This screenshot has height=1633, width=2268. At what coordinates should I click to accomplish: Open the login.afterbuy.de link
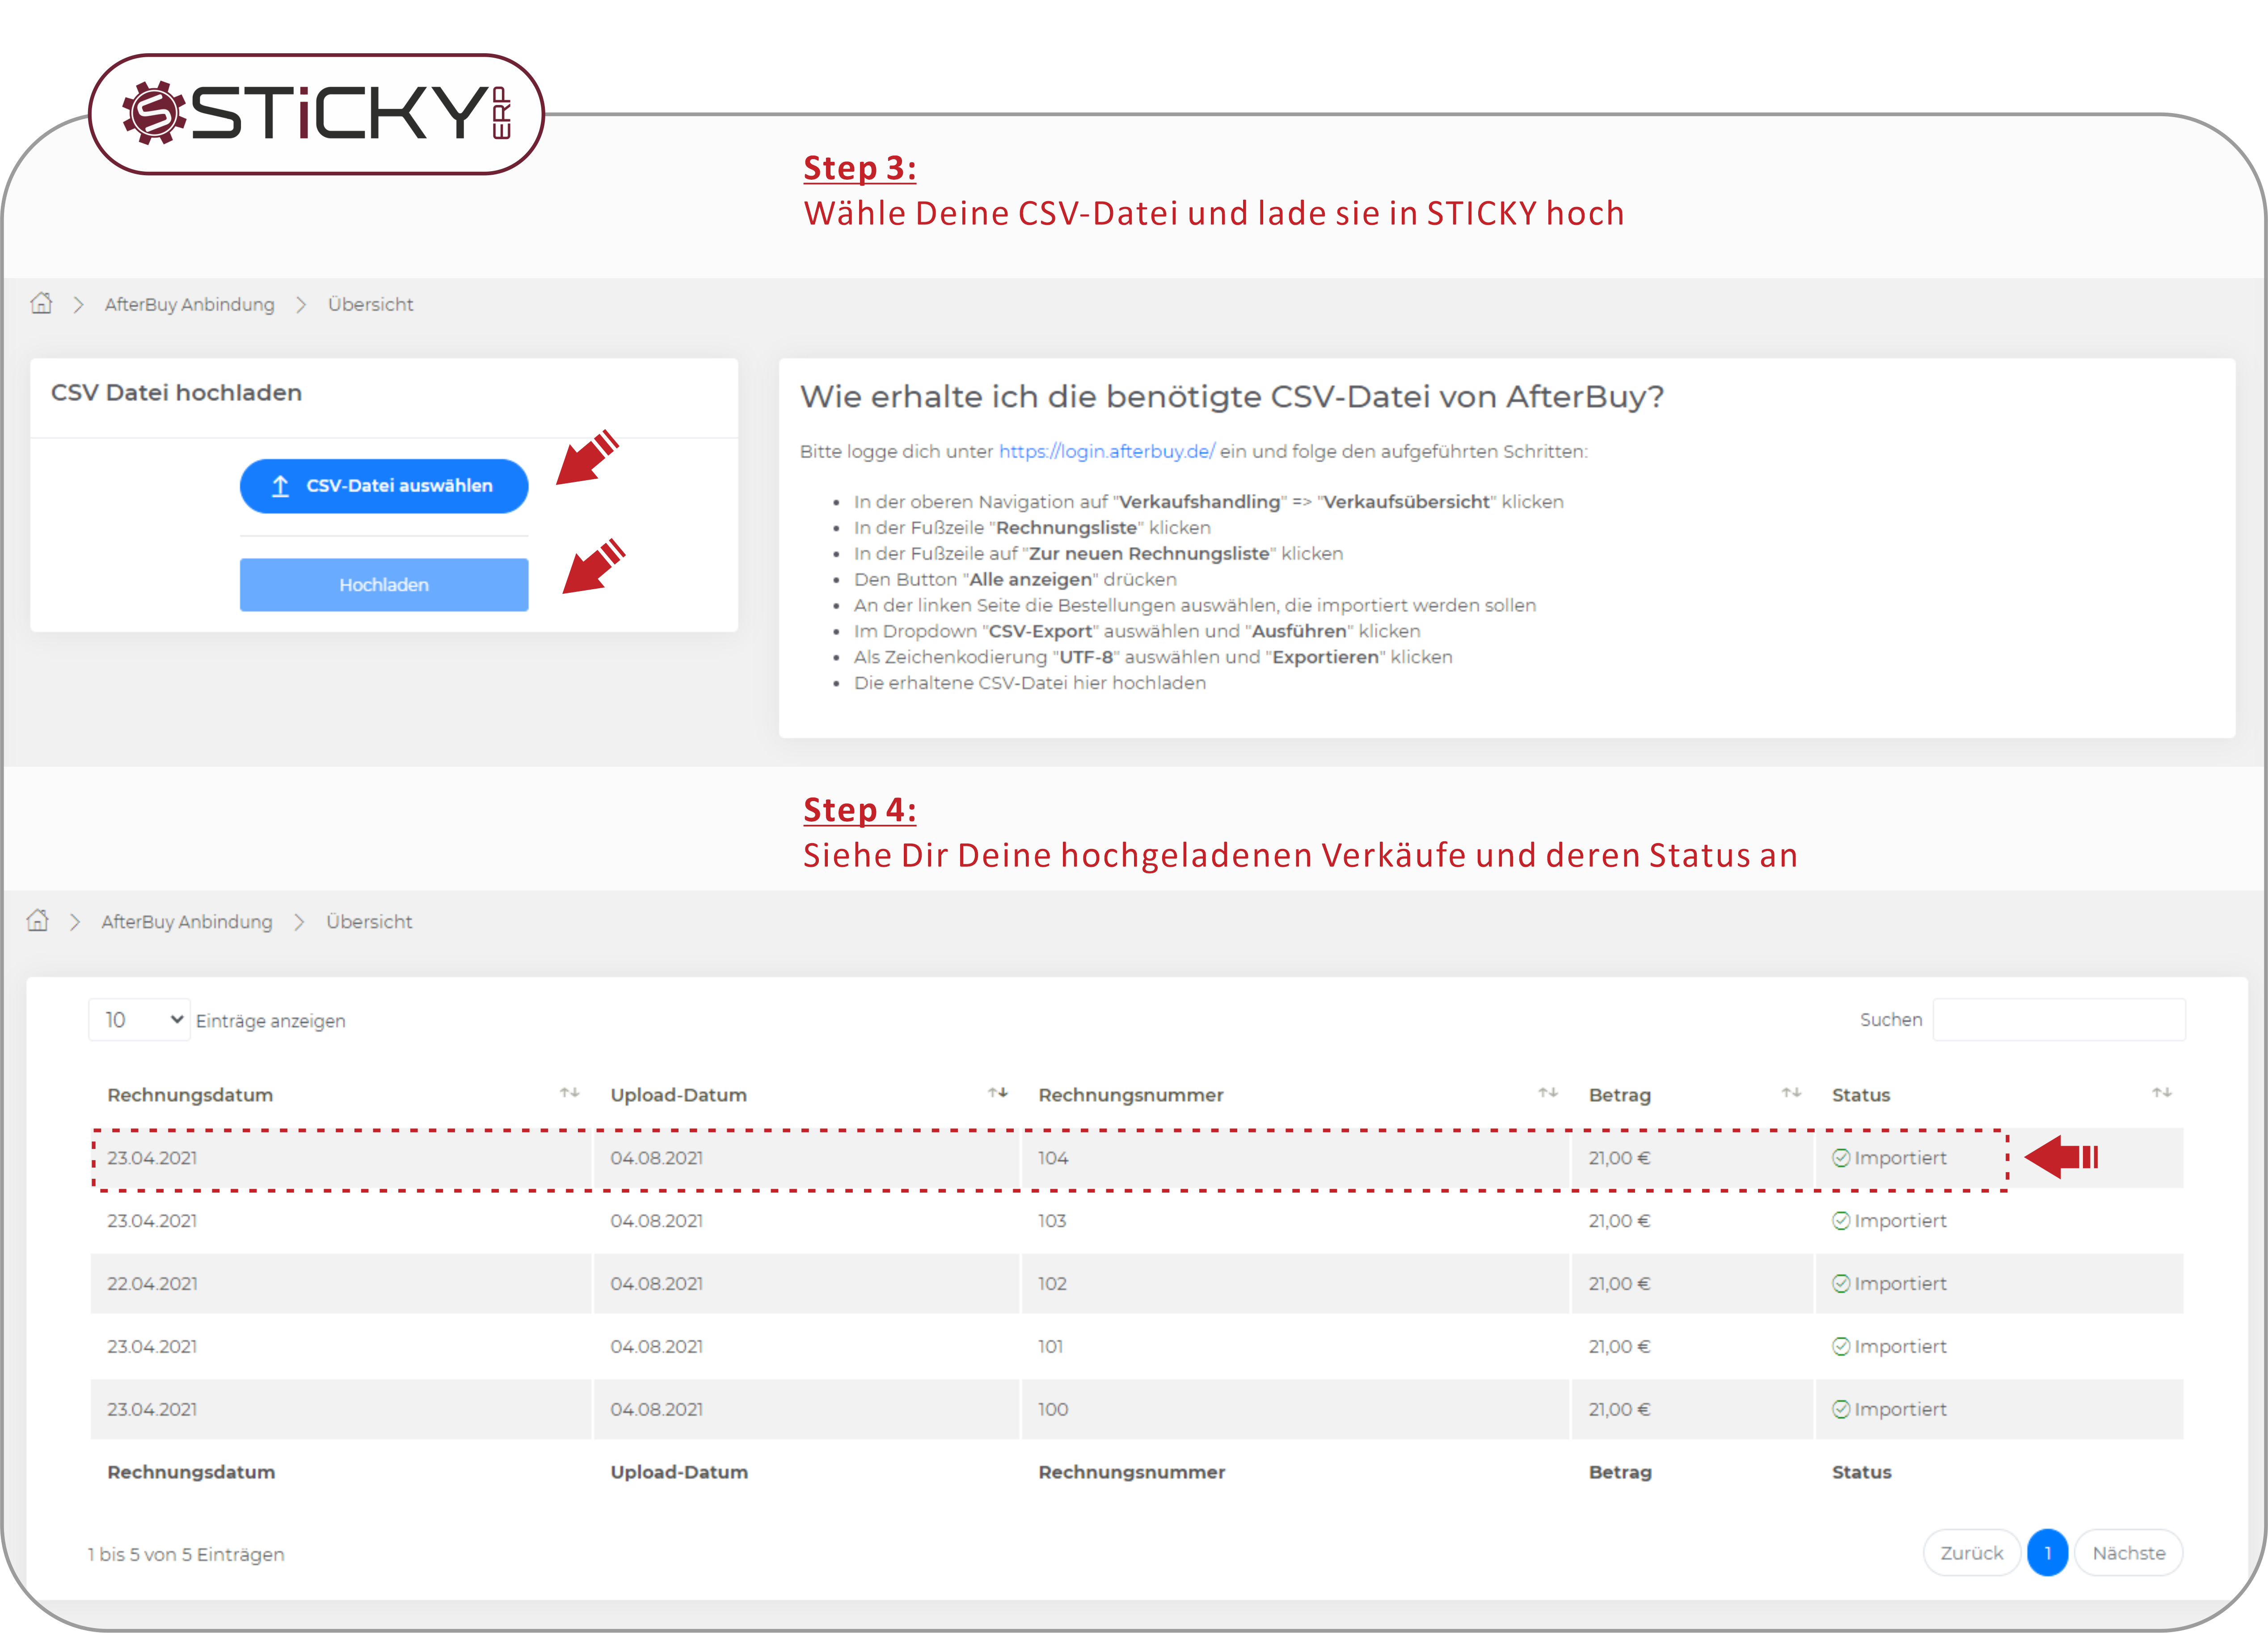pos(1107,452)
